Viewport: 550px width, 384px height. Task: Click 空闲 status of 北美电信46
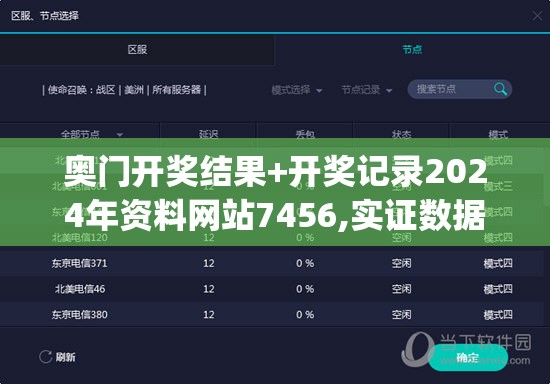coord(402,289)
